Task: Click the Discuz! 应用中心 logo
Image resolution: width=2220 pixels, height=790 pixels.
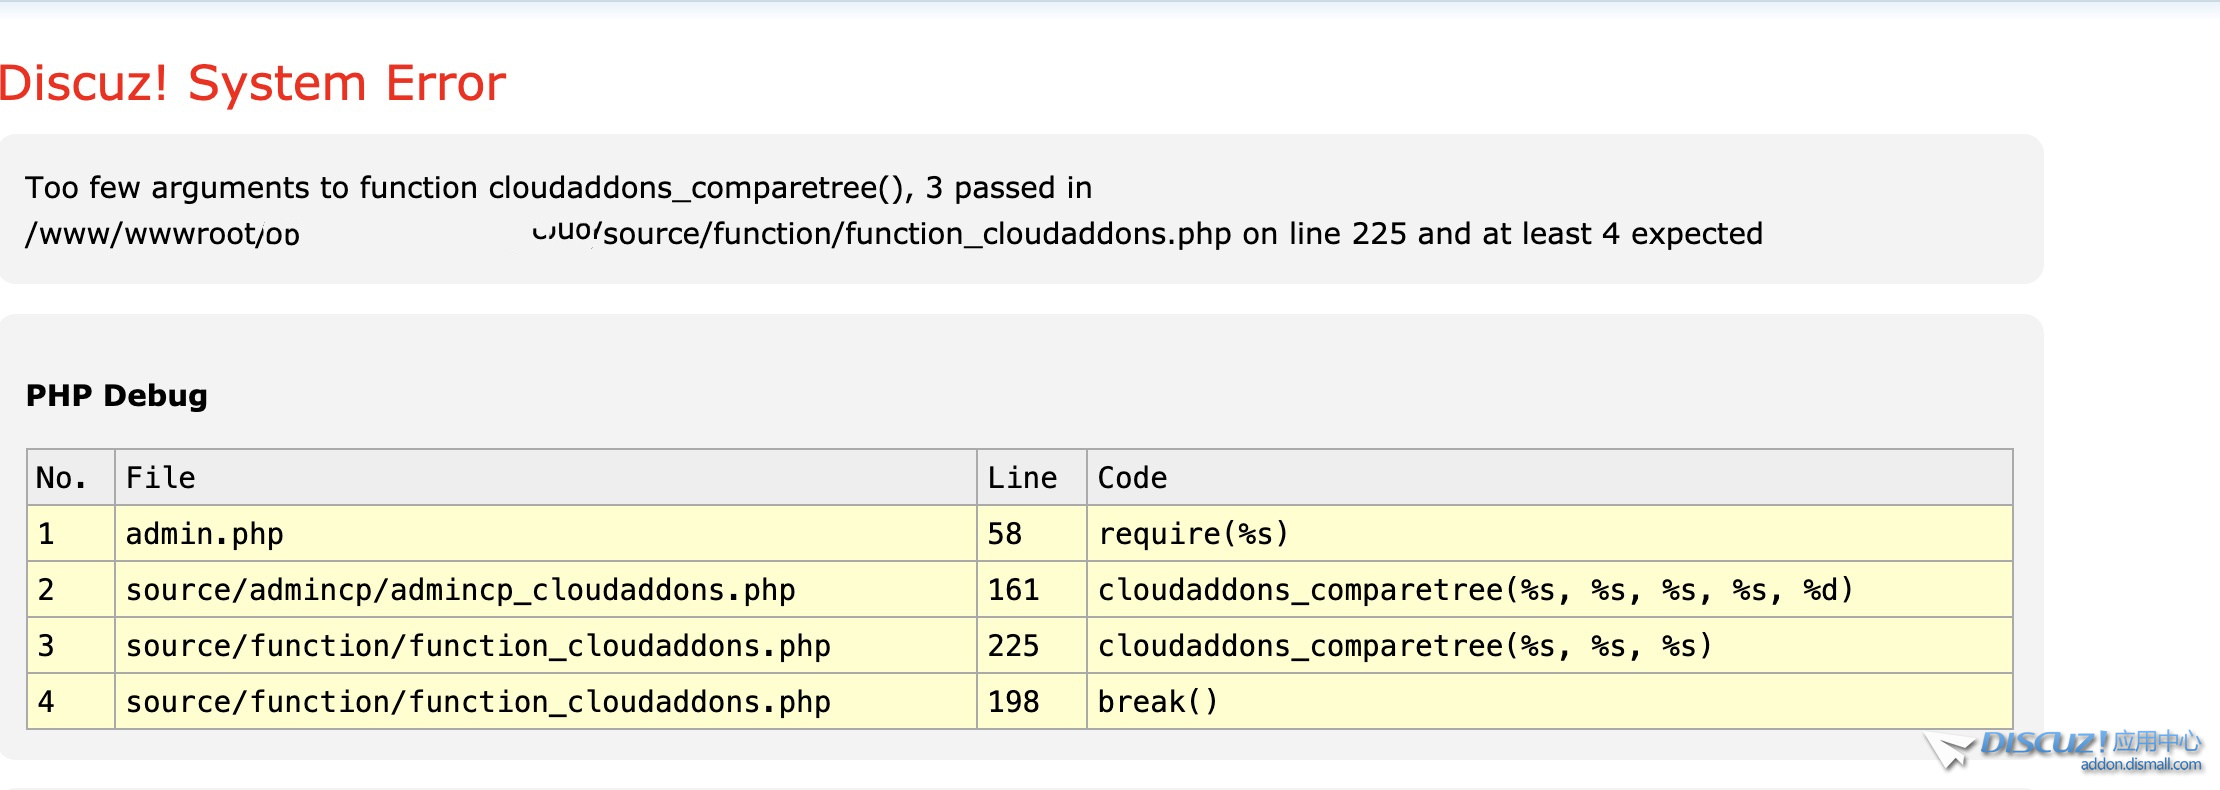Action: [2090, 742]
